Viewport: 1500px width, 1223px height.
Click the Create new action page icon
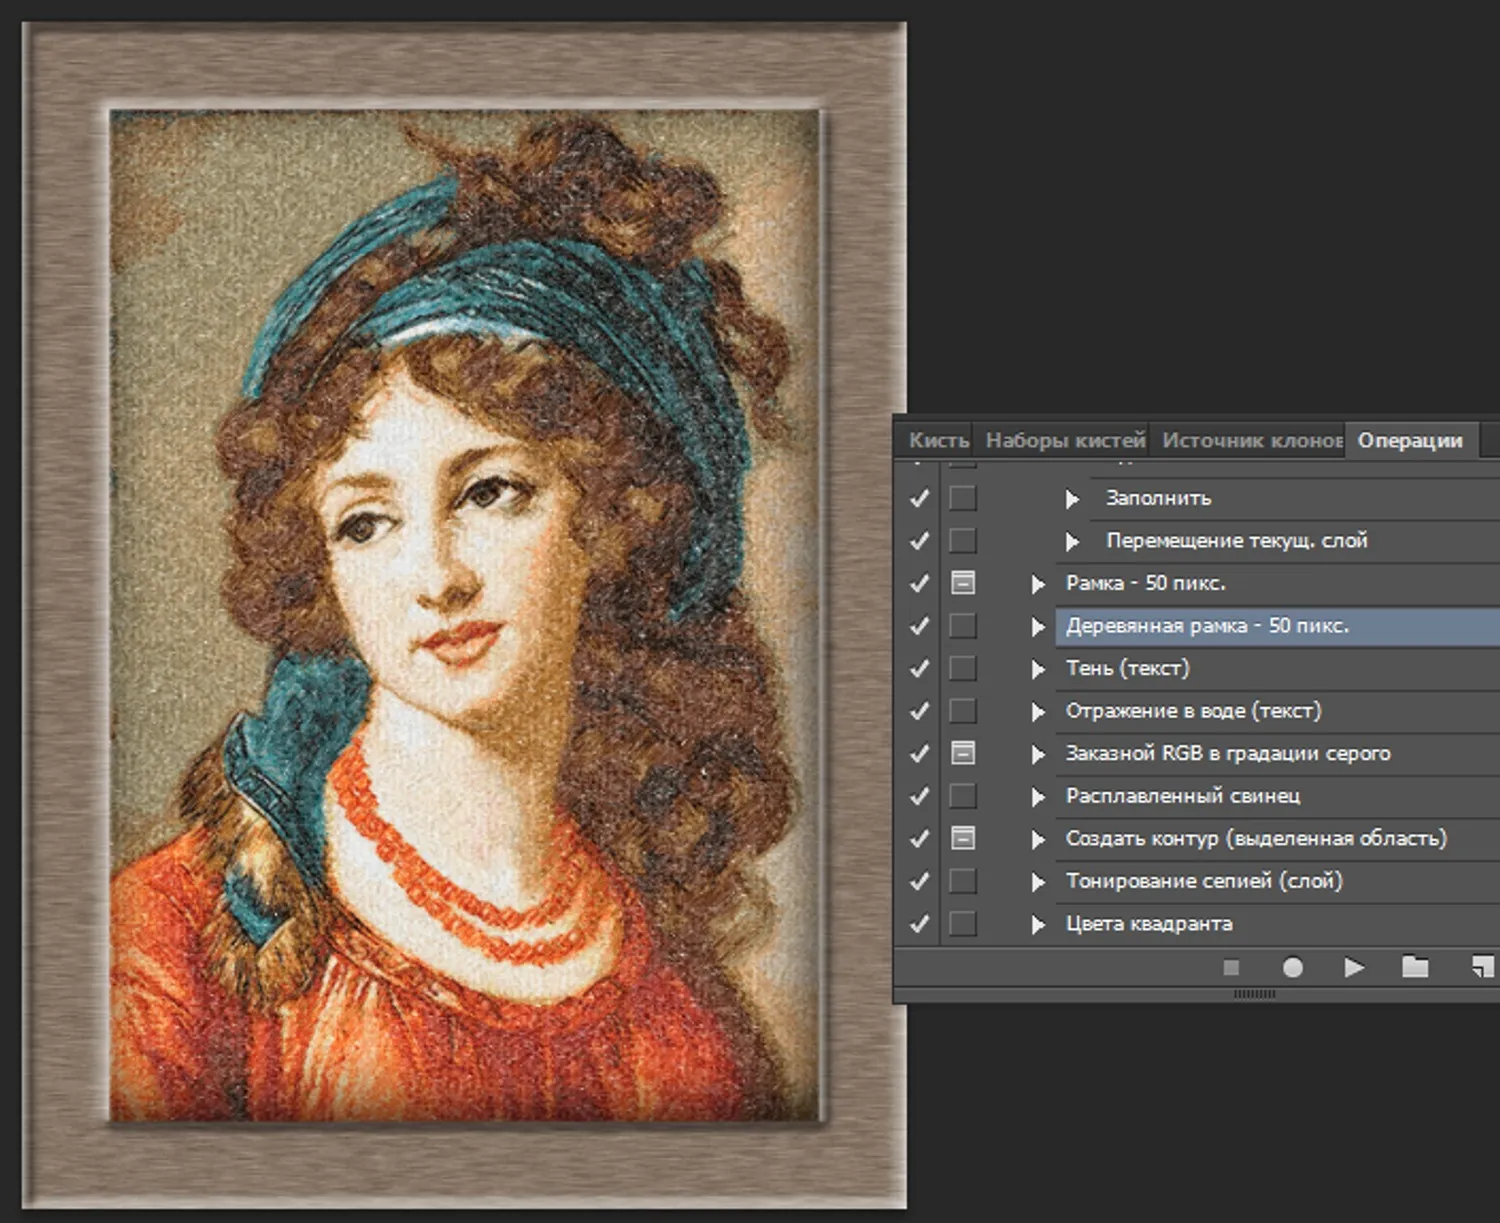coord(1483,966)
